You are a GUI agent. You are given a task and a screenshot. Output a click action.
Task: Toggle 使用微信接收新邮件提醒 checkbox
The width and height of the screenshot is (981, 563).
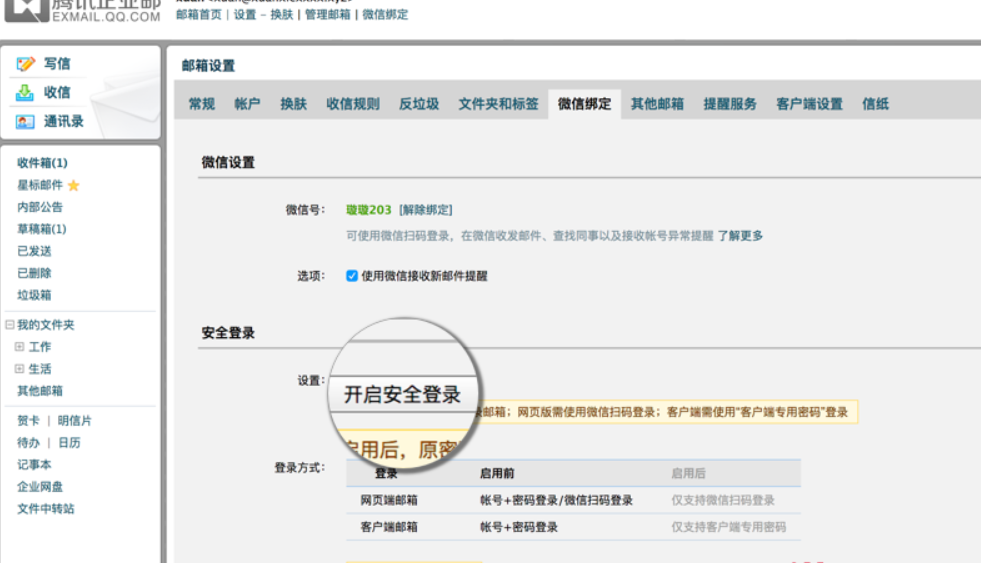(x=352, y=276)
